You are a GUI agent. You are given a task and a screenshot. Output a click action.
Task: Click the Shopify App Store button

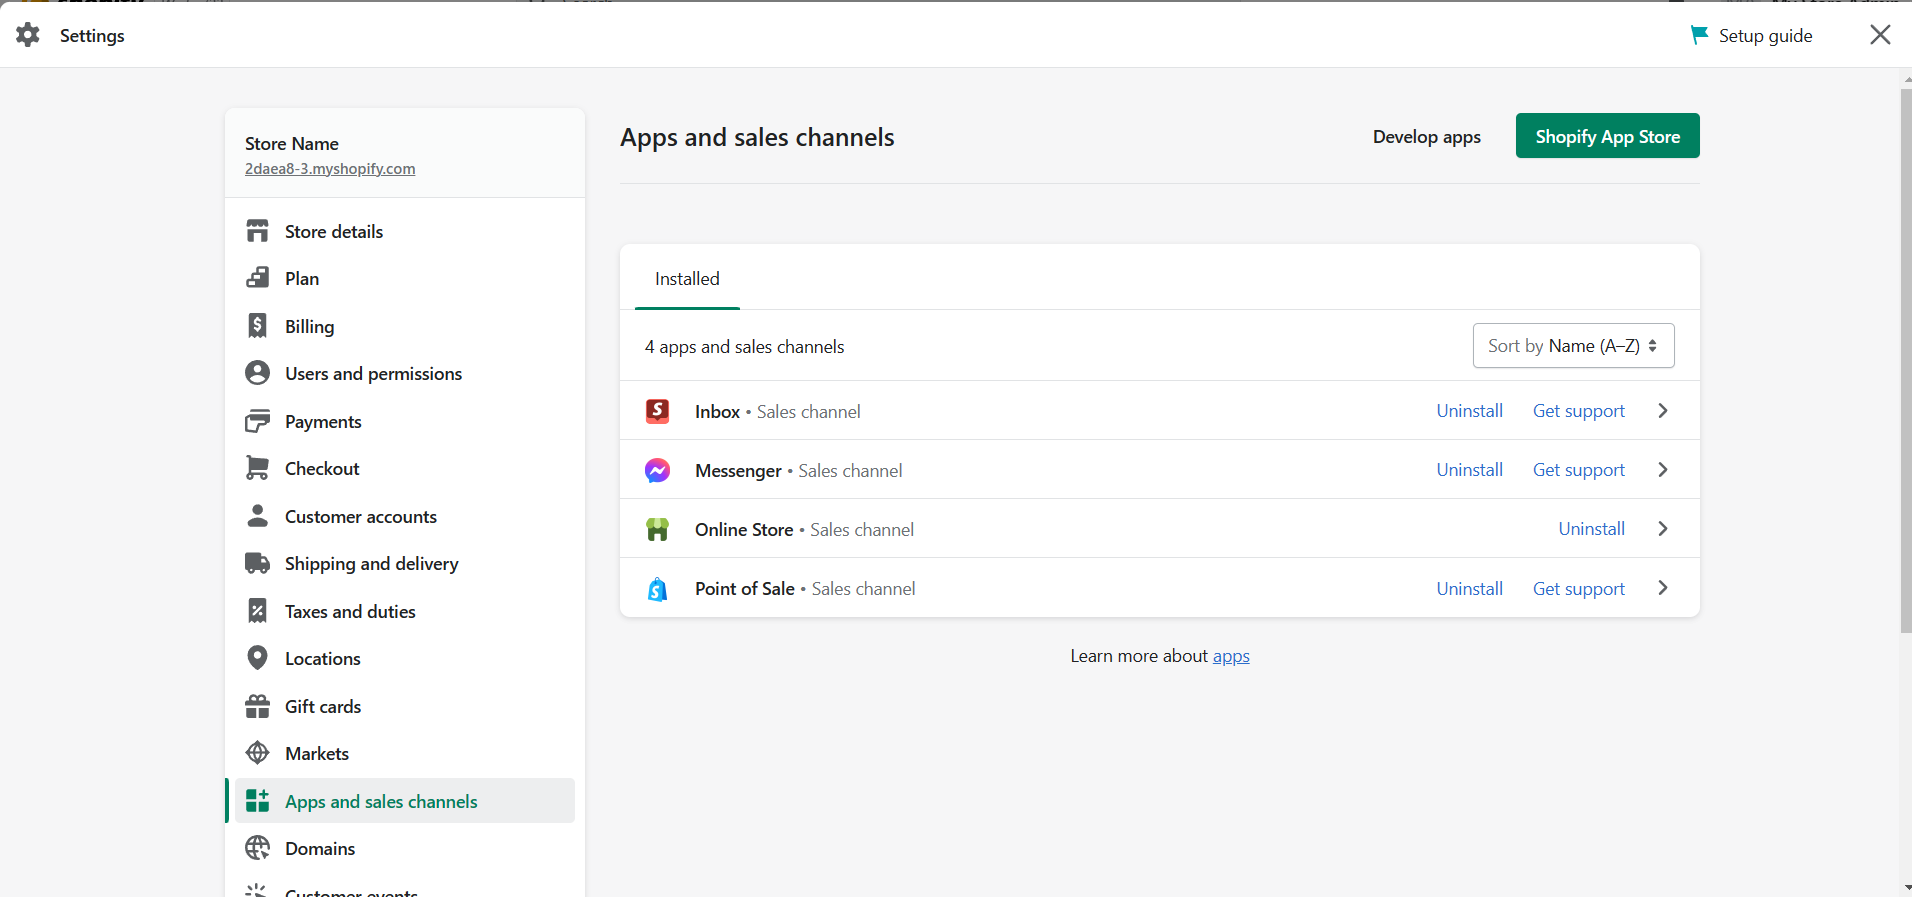click(1607, 136)
